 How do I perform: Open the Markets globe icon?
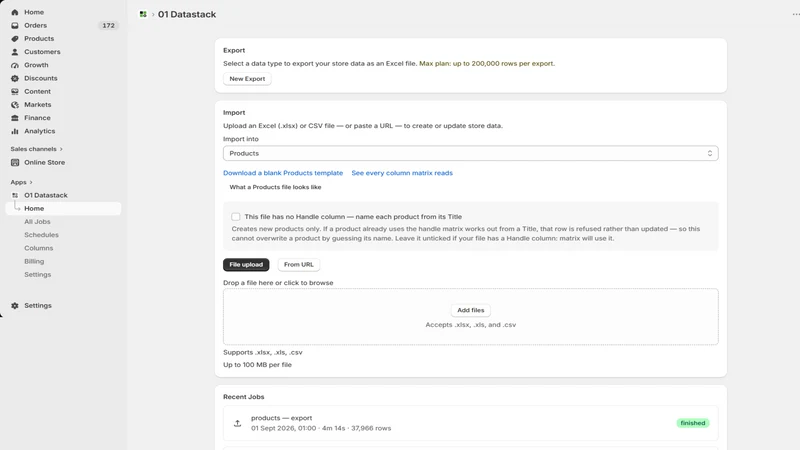tap(15, 105)
